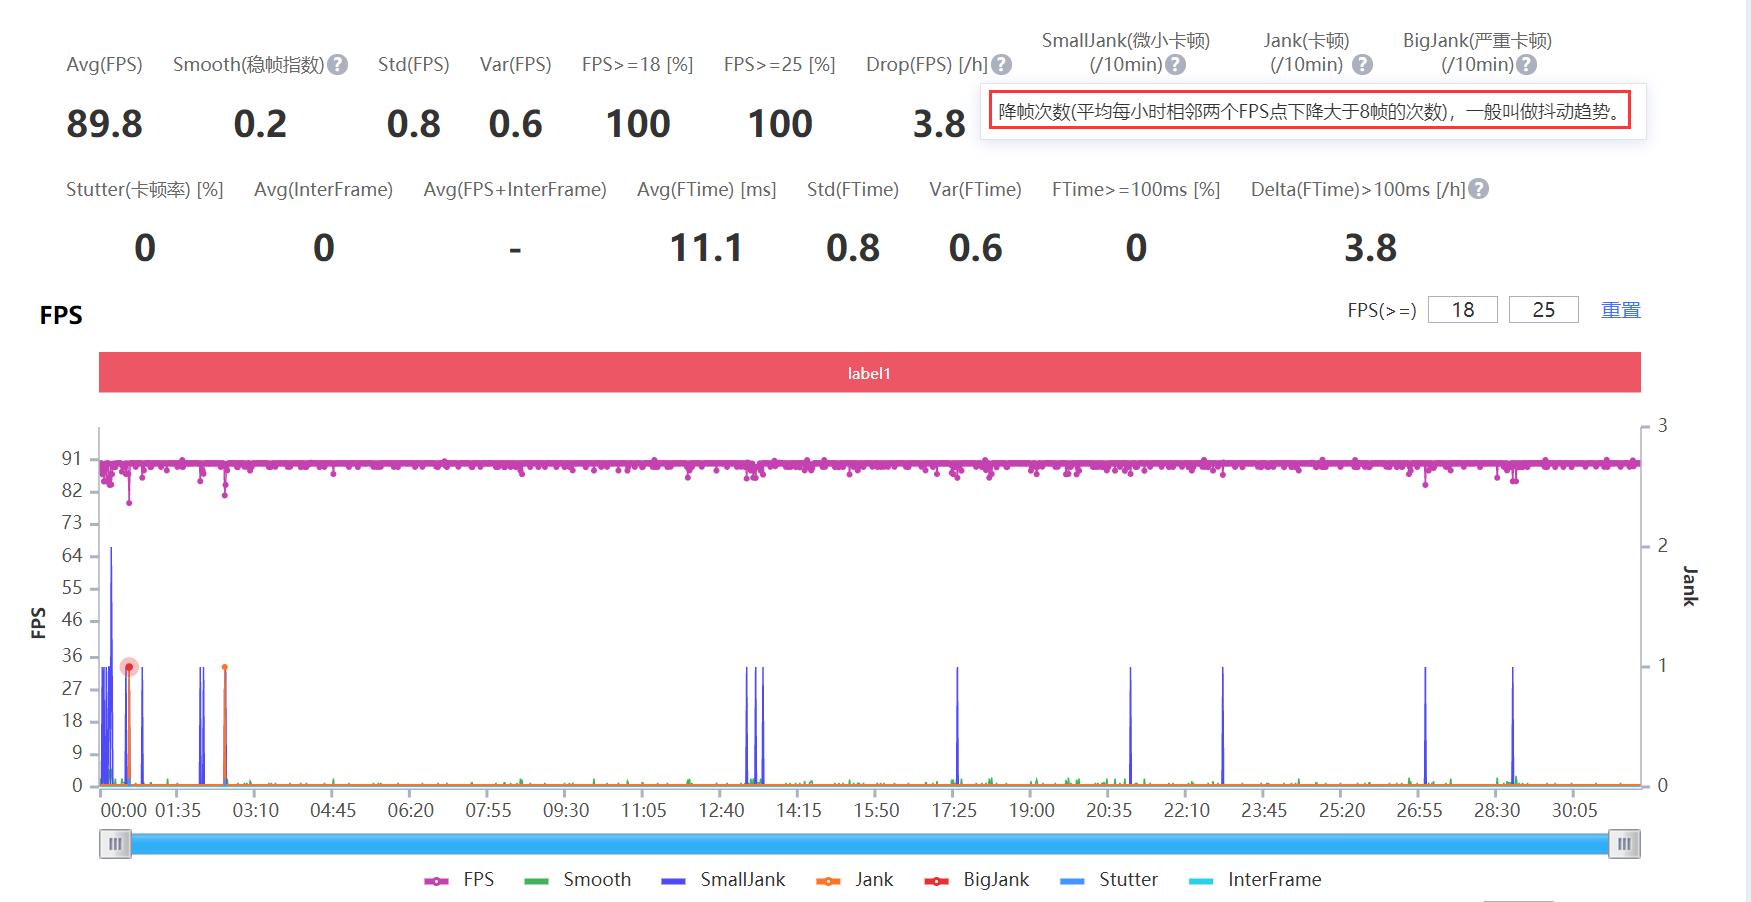Hide the Smooth series via legend
Viewport: 1751px width, 902px height.
(578, 880)
